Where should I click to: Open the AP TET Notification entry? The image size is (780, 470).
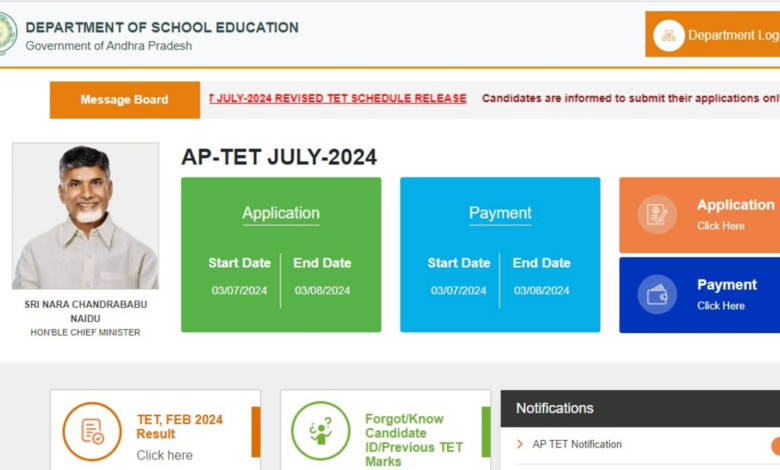[x=577, y=444]
